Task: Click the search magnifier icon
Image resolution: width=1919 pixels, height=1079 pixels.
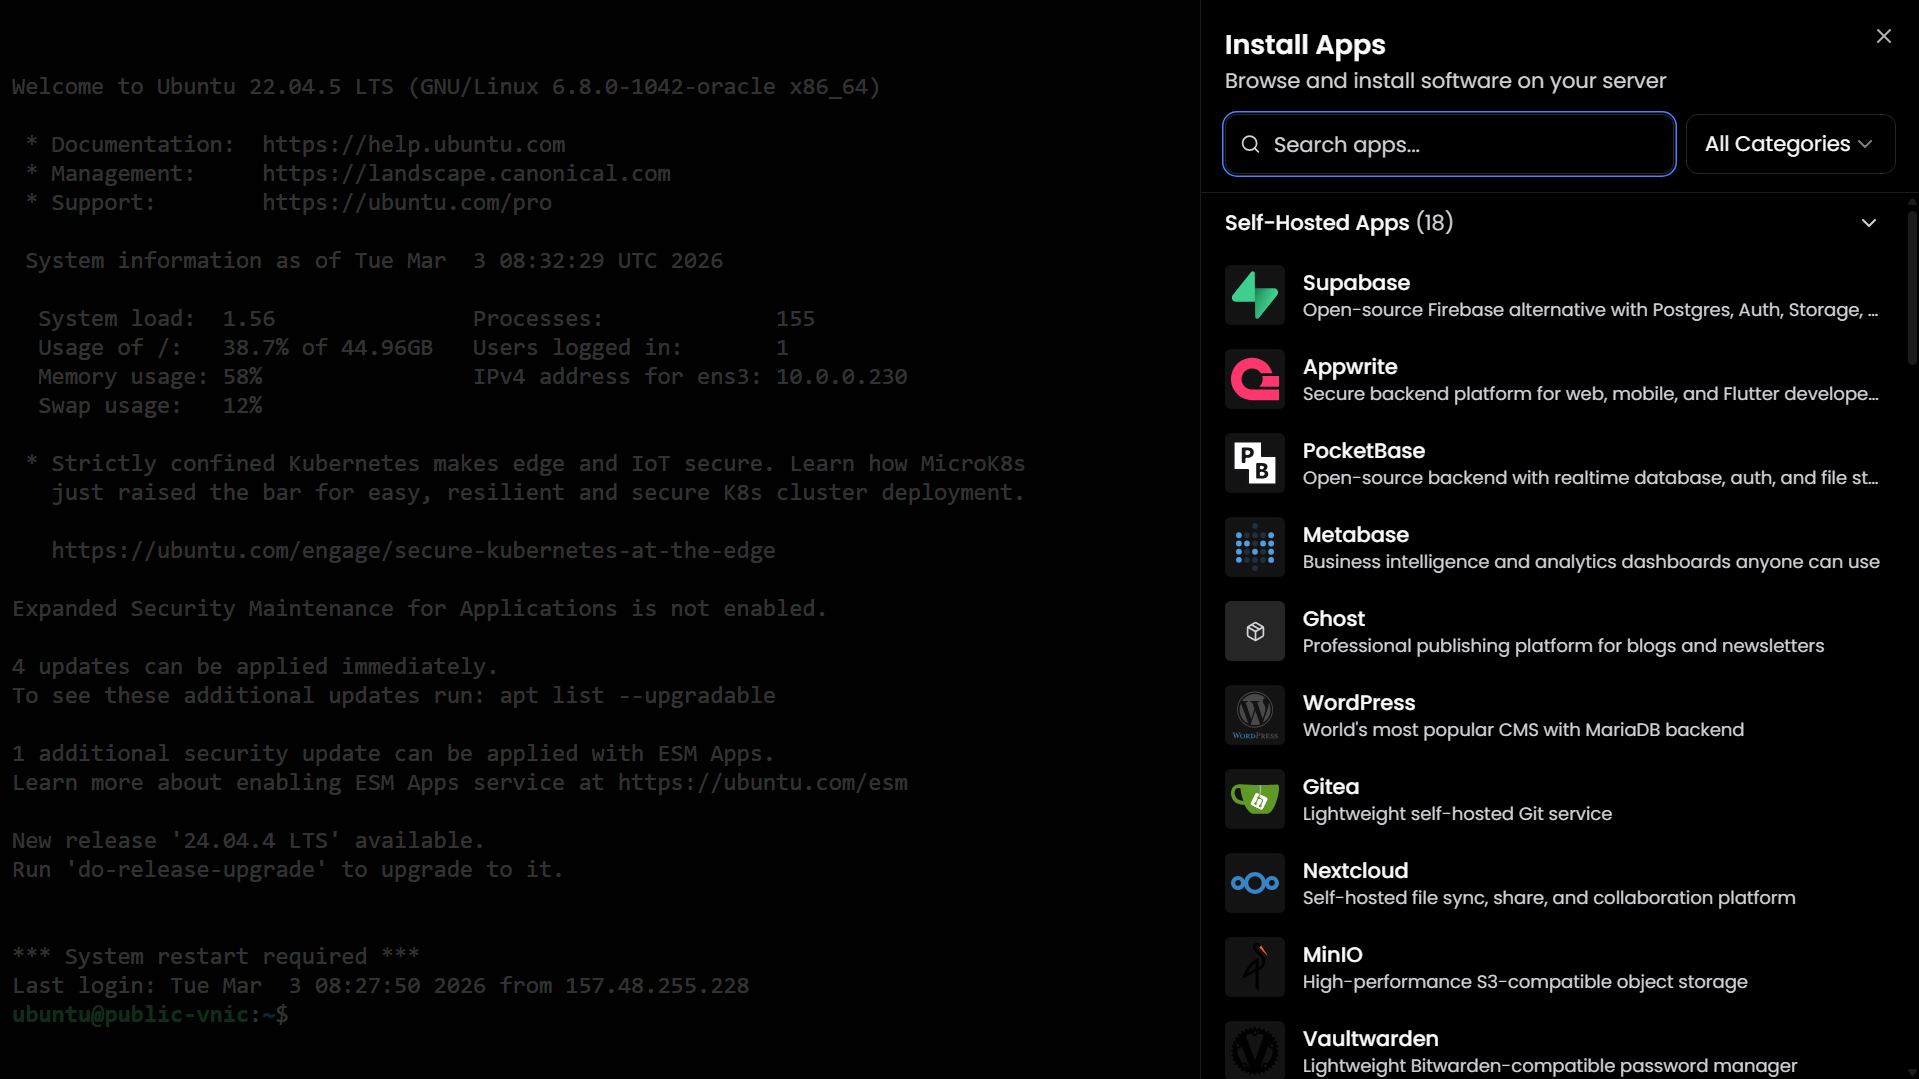Action: 1250,144
